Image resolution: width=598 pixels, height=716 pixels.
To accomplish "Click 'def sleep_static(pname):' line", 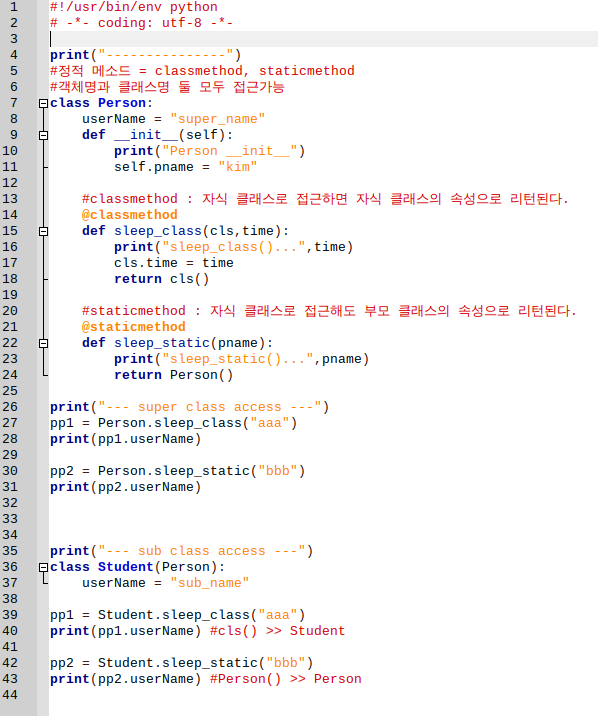I will 178,343.
